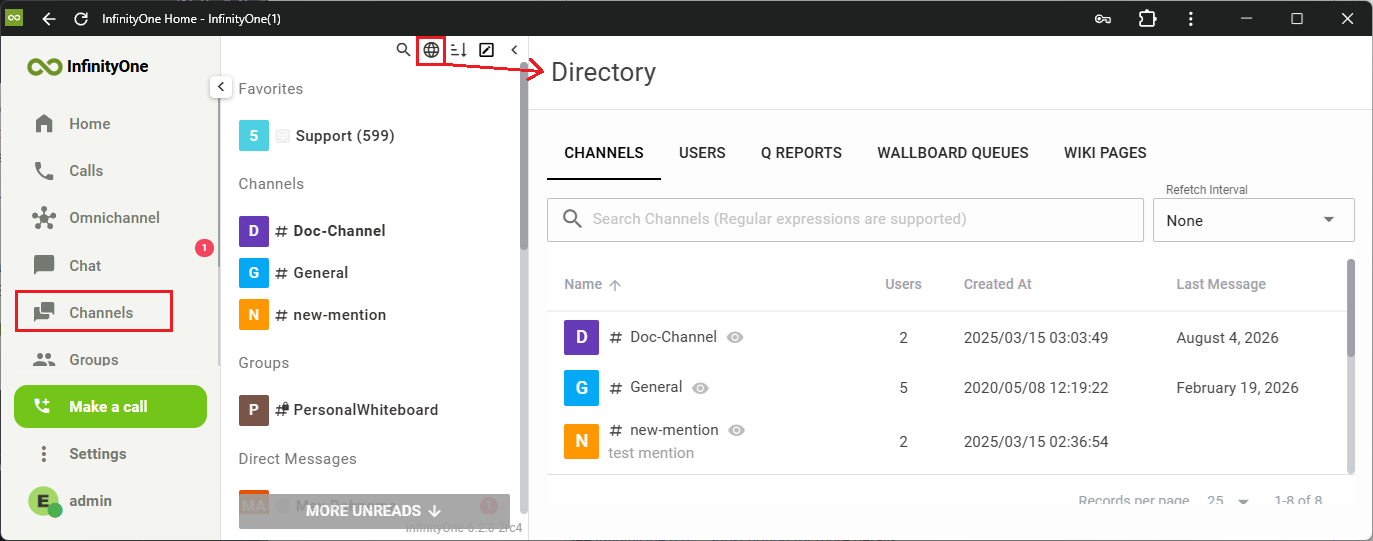The image size is (1373, 541).
Task: Open General channel in sidebar list
Action: click(320, 273)
